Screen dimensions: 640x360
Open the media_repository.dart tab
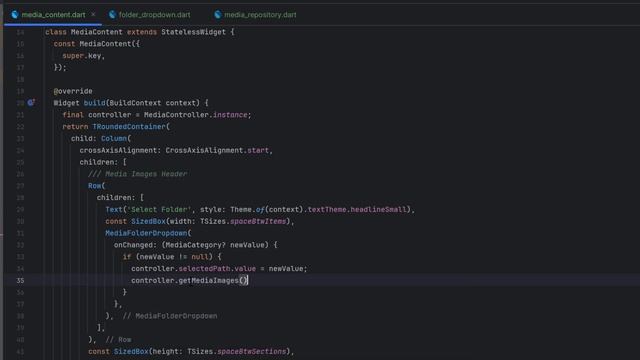pos(260,15)
